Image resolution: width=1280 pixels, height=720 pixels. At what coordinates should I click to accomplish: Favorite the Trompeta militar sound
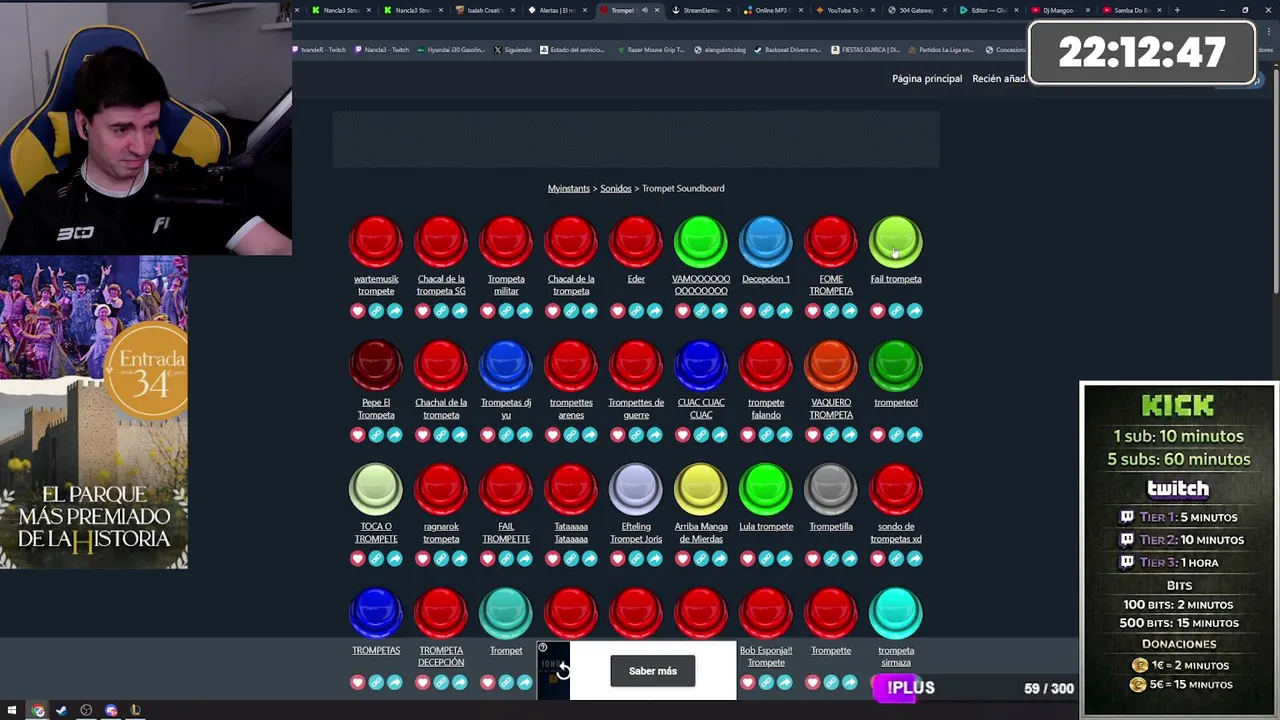(x=488, y=311)
